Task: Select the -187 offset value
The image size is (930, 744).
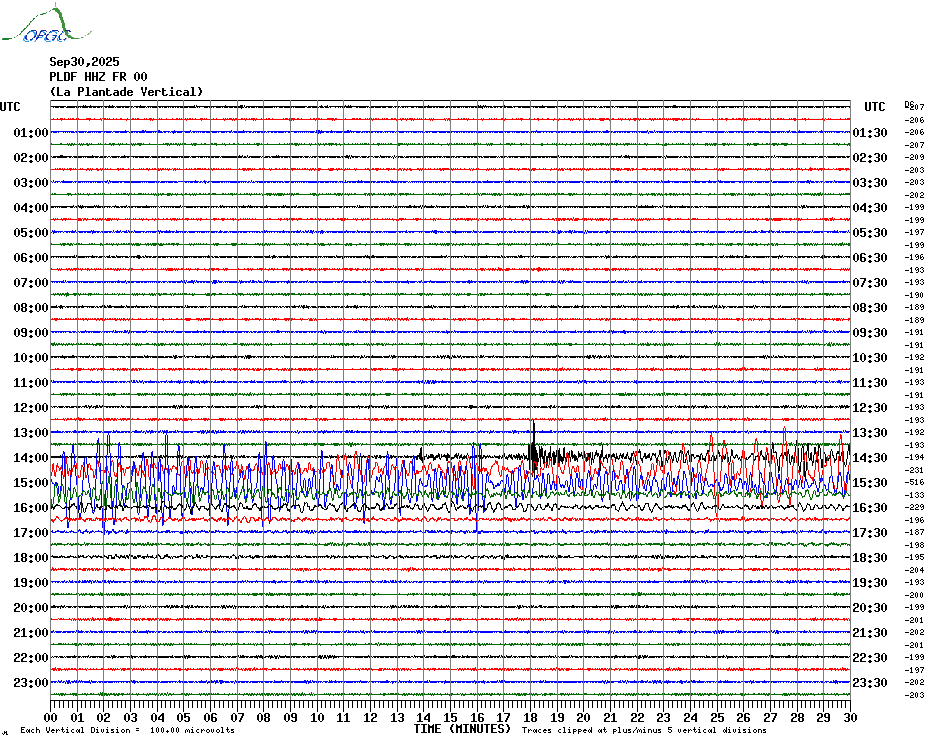Action: point(915,533)
